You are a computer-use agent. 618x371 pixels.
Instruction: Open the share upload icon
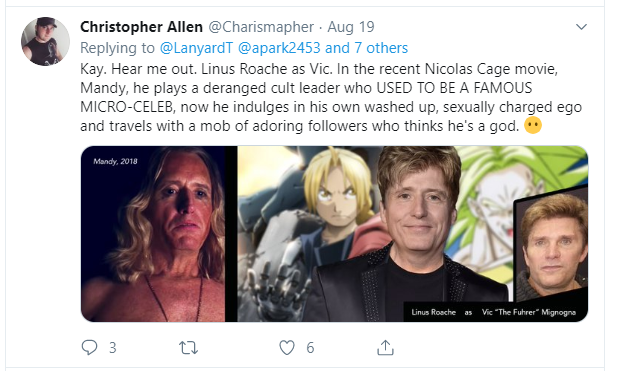[385, 347]
